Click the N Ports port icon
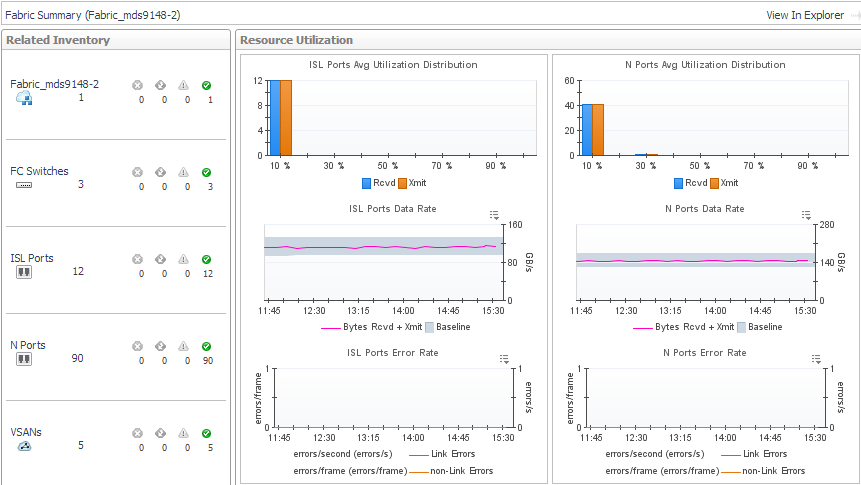 tap(24, 359)
